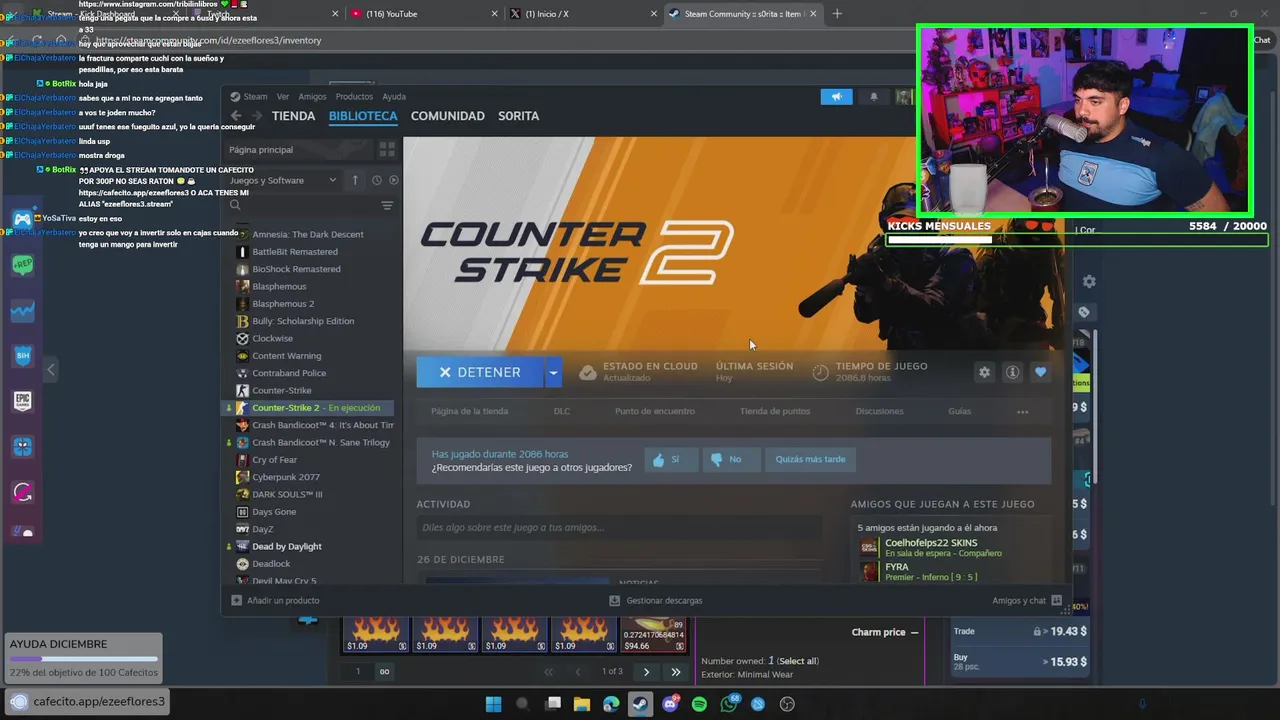This screenshot has width=1280, height=720.
Task: Click the Add a product plus icon
Action: point(236,600)
